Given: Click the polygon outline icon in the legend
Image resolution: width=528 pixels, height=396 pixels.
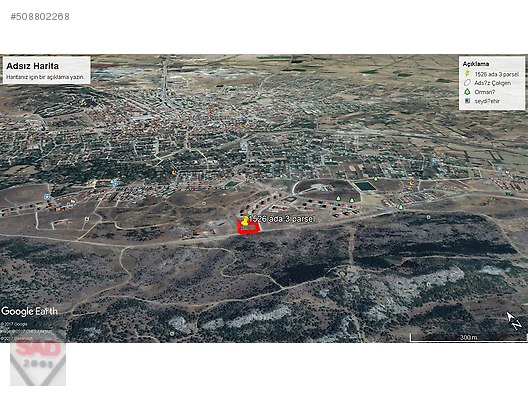Looking at the screenshot, I should coord(467,83).
